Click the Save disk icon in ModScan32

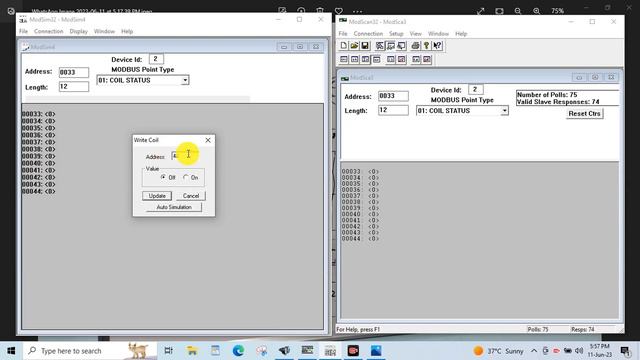coord(365,45)
